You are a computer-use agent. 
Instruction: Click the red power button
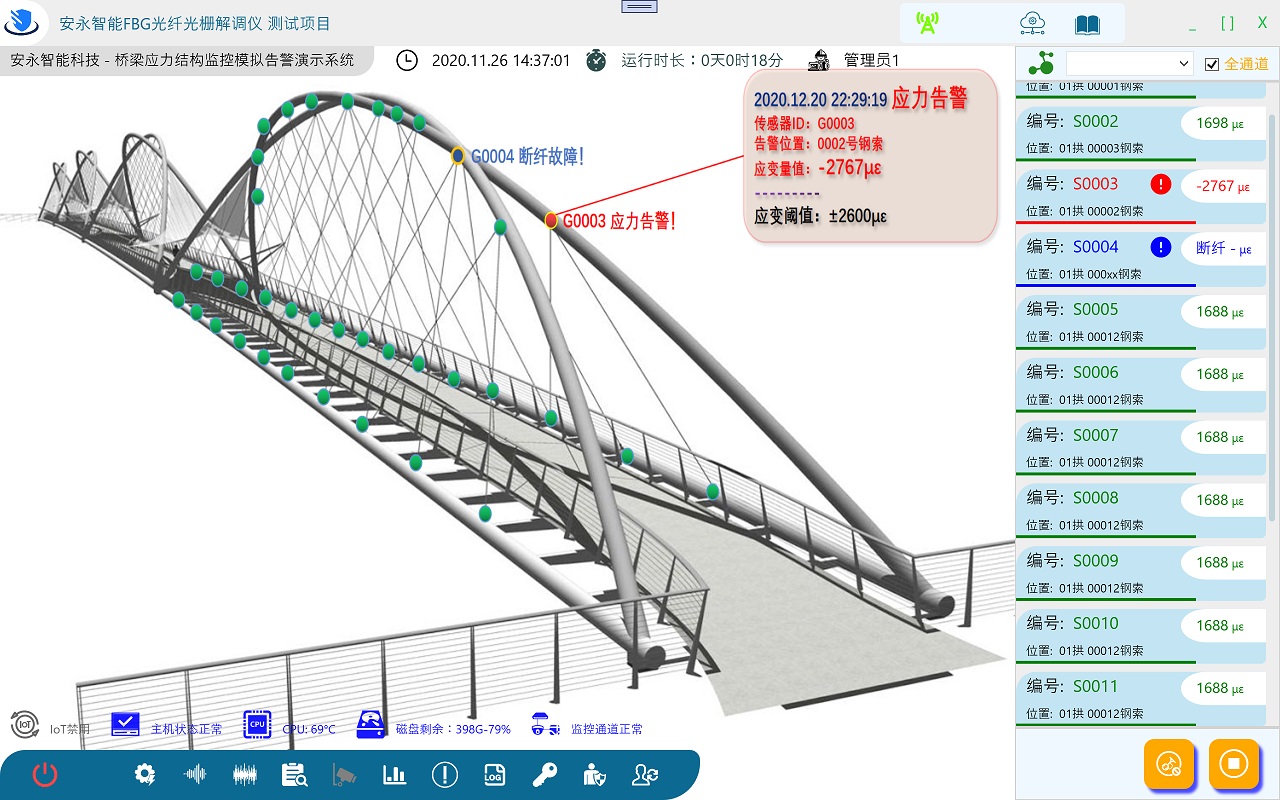[x=45, y=774]
